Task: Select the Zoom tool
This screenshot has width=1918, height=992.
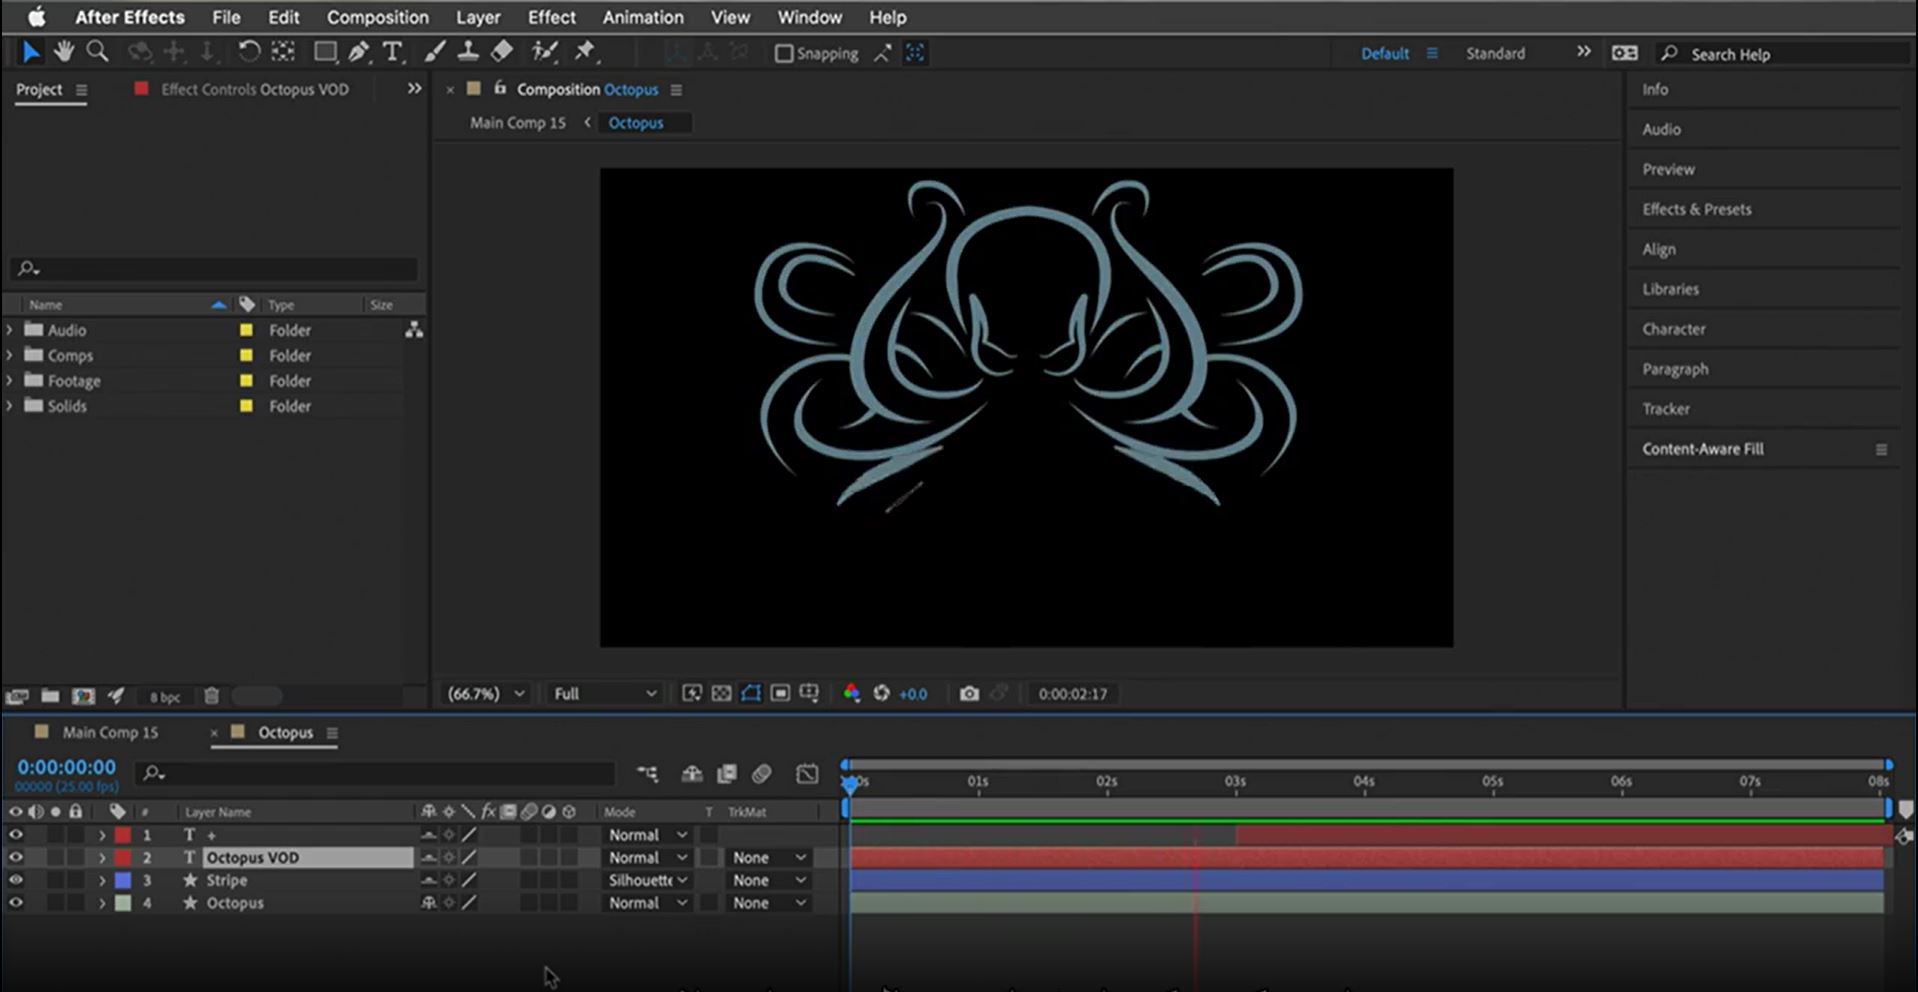Action: pyautogui.click(x=97, y=52)
